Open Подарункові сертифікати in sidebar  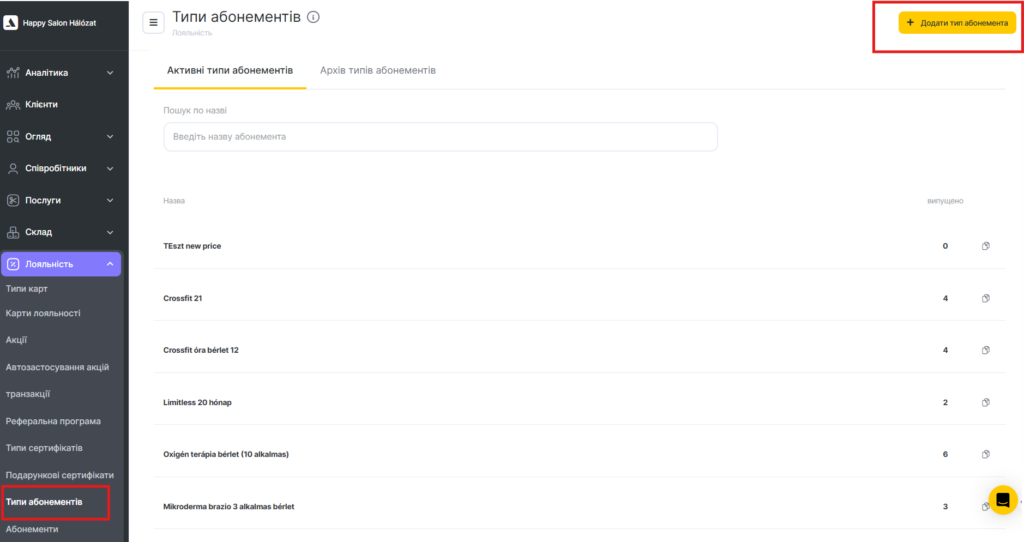click(59, 475)
